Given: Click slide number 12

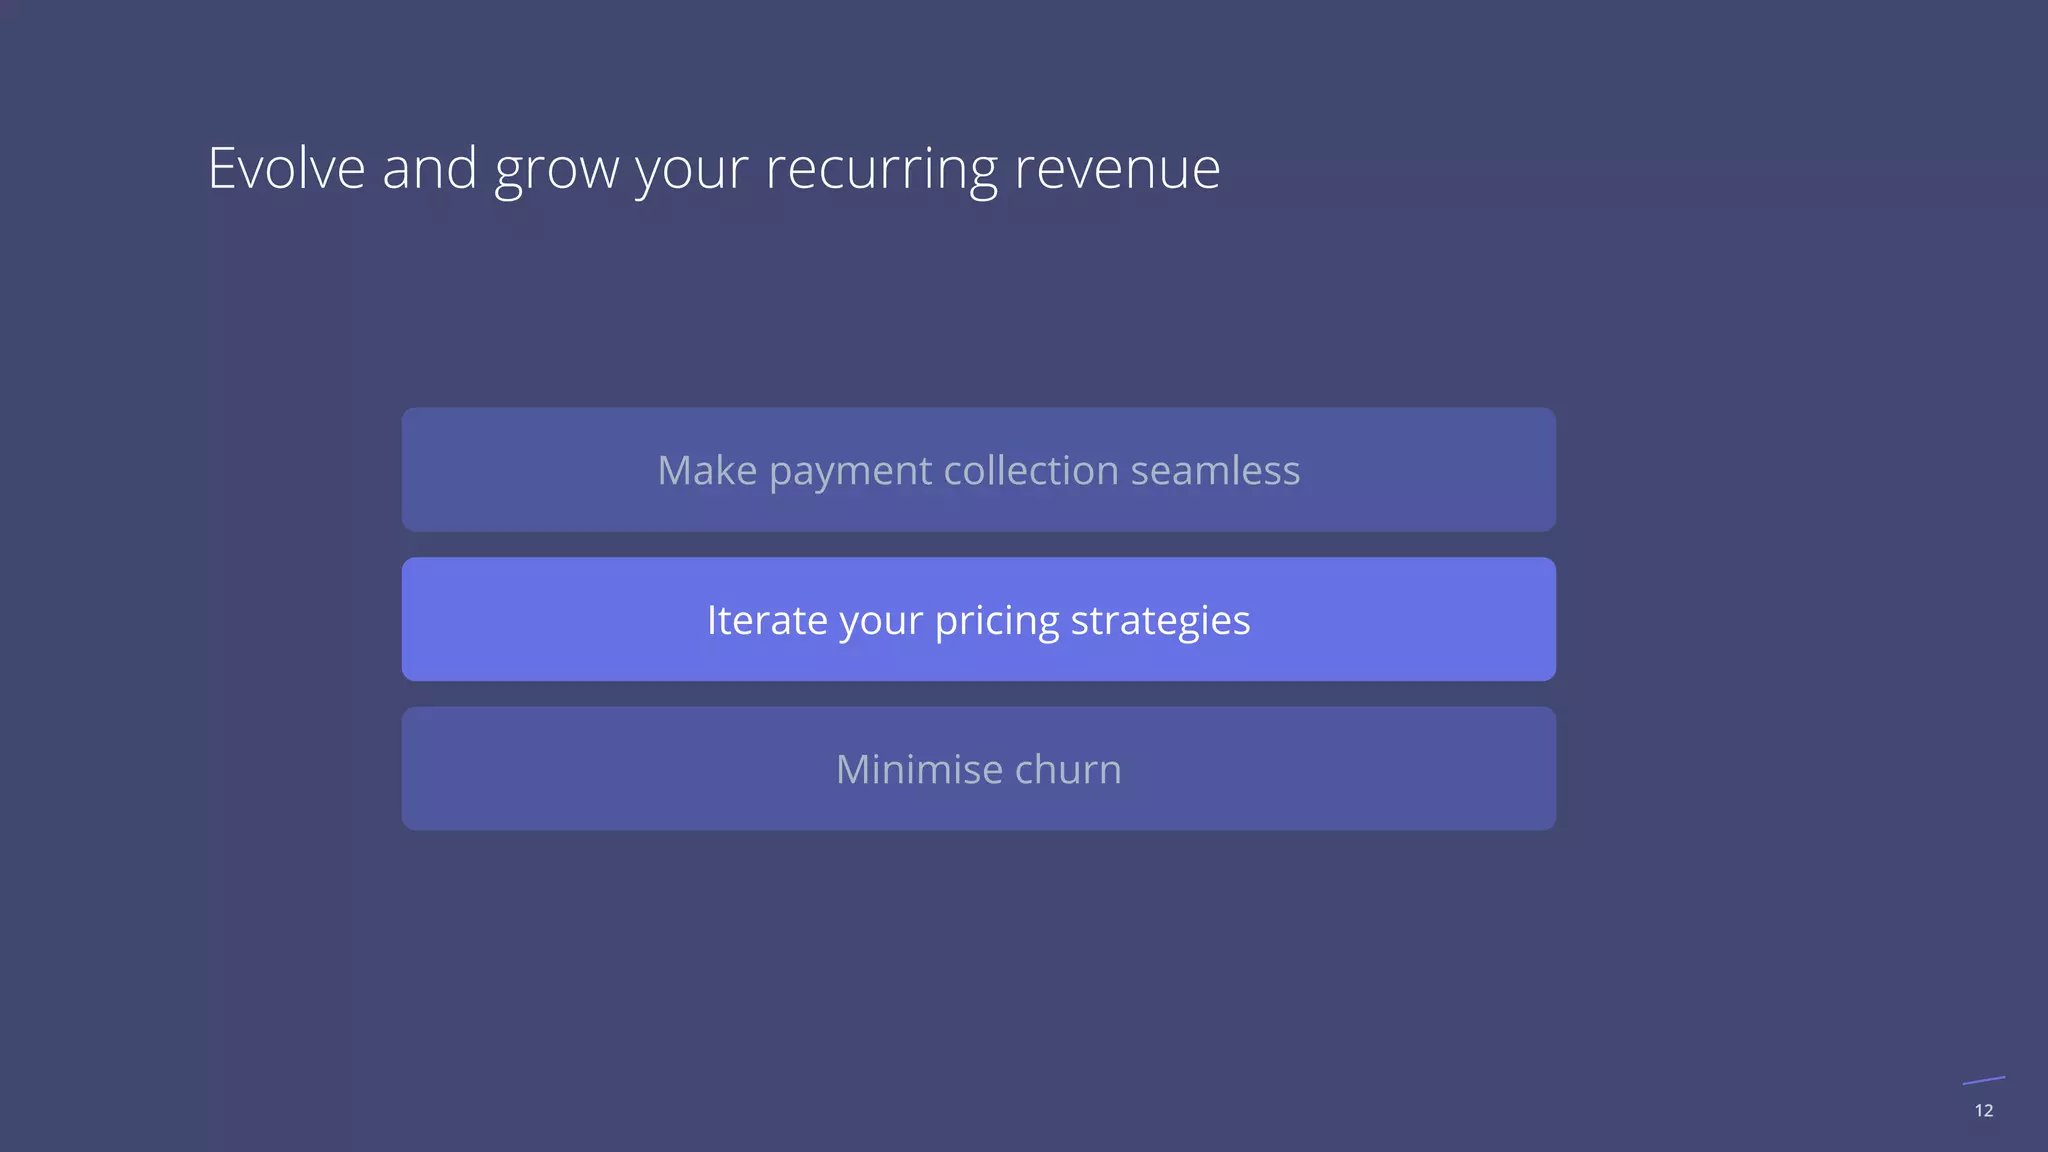Looking at the screenshot, I should pyautogui.click(x=1984, y=1110).
